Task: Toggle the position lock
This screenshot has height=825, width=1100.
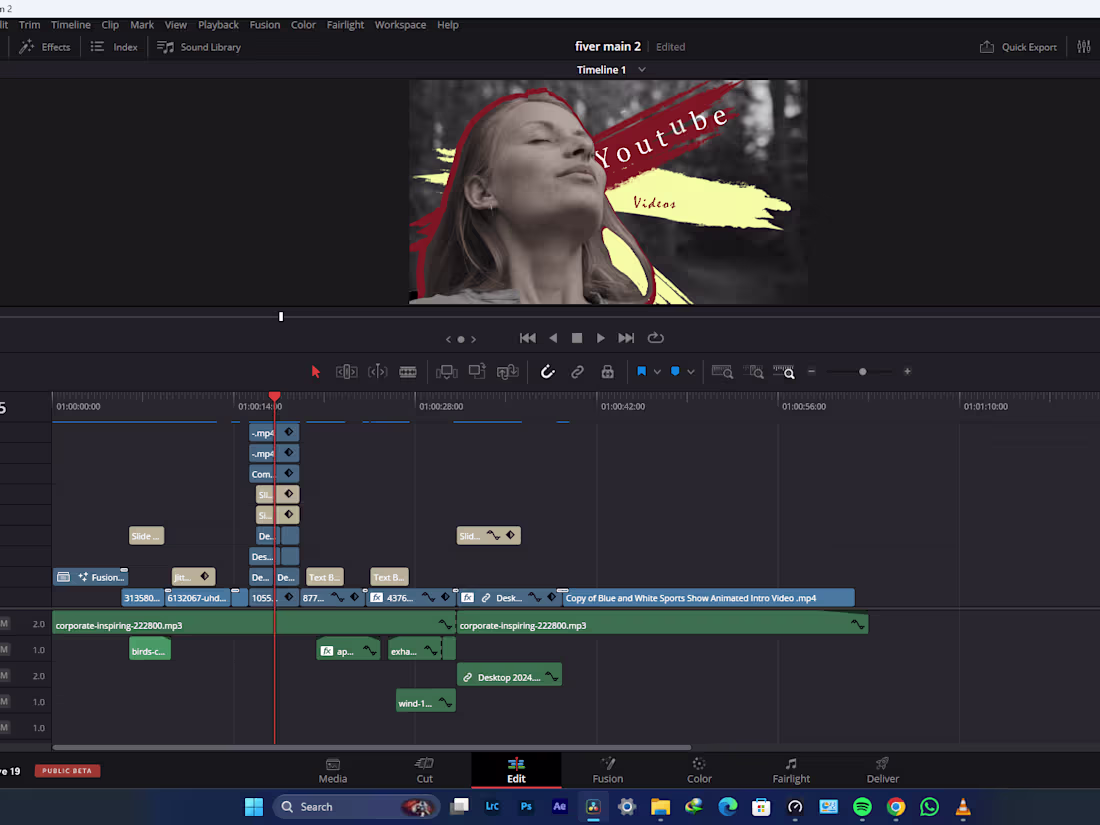Action: coord(607,371)
